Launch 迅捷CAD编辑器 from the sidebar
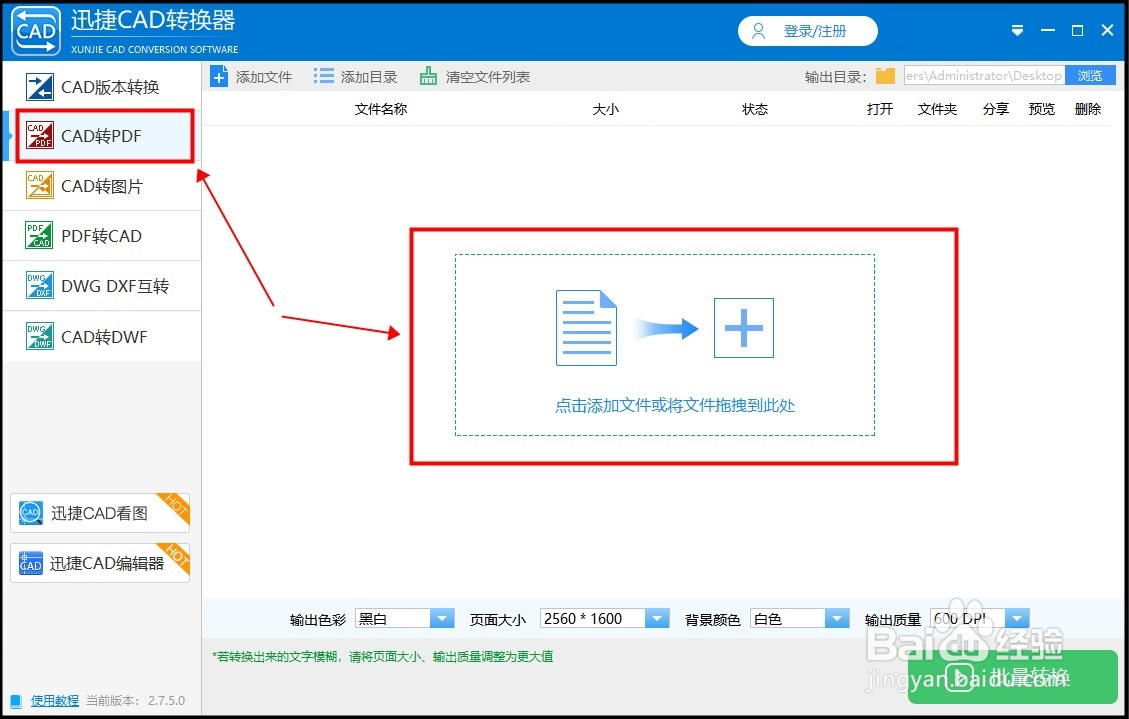This screenshot has height=719, width=1129. [x=100, y=563]
